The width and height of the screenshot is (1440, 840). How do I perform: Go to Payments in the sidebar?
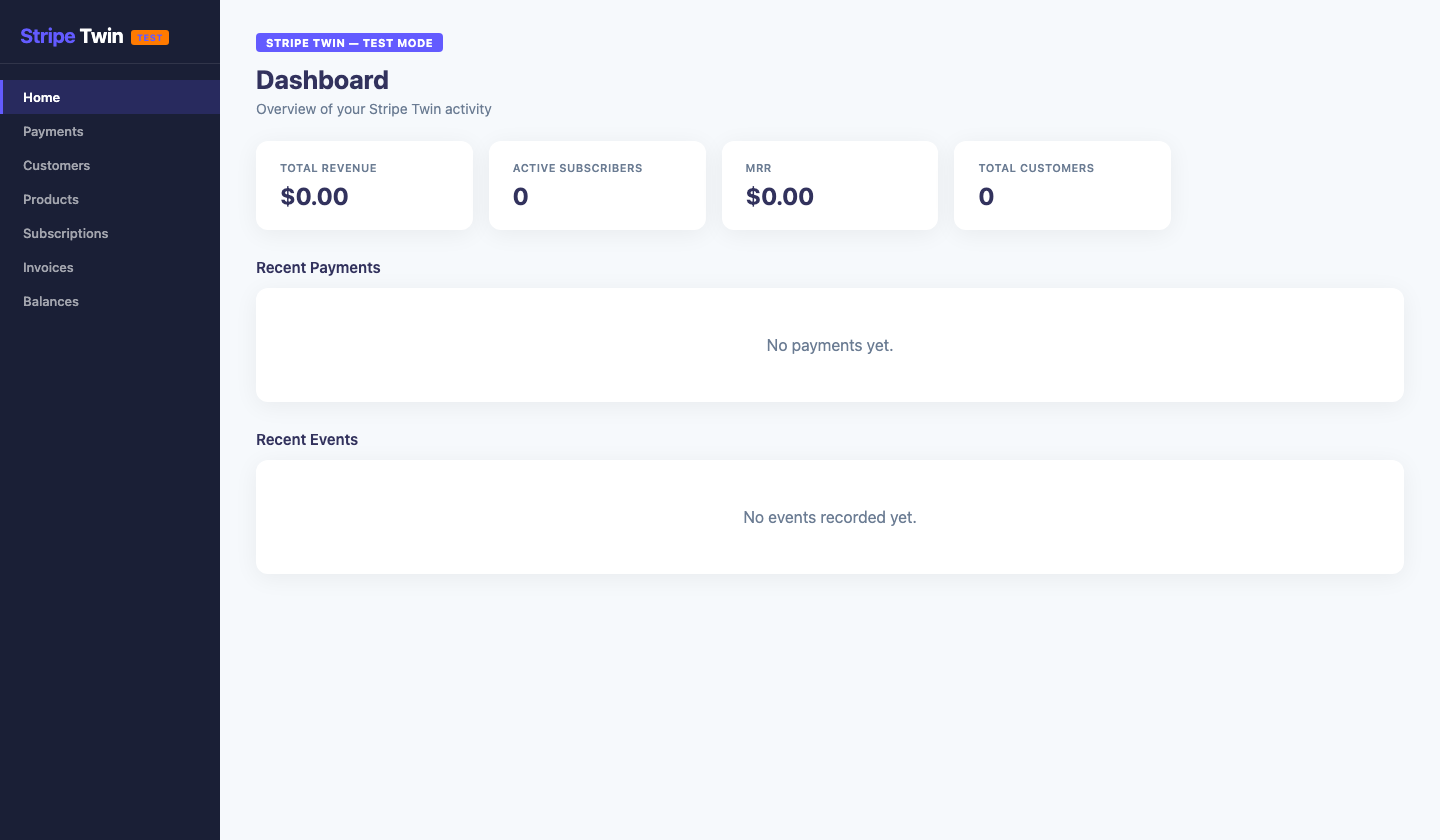pos(110,131)
